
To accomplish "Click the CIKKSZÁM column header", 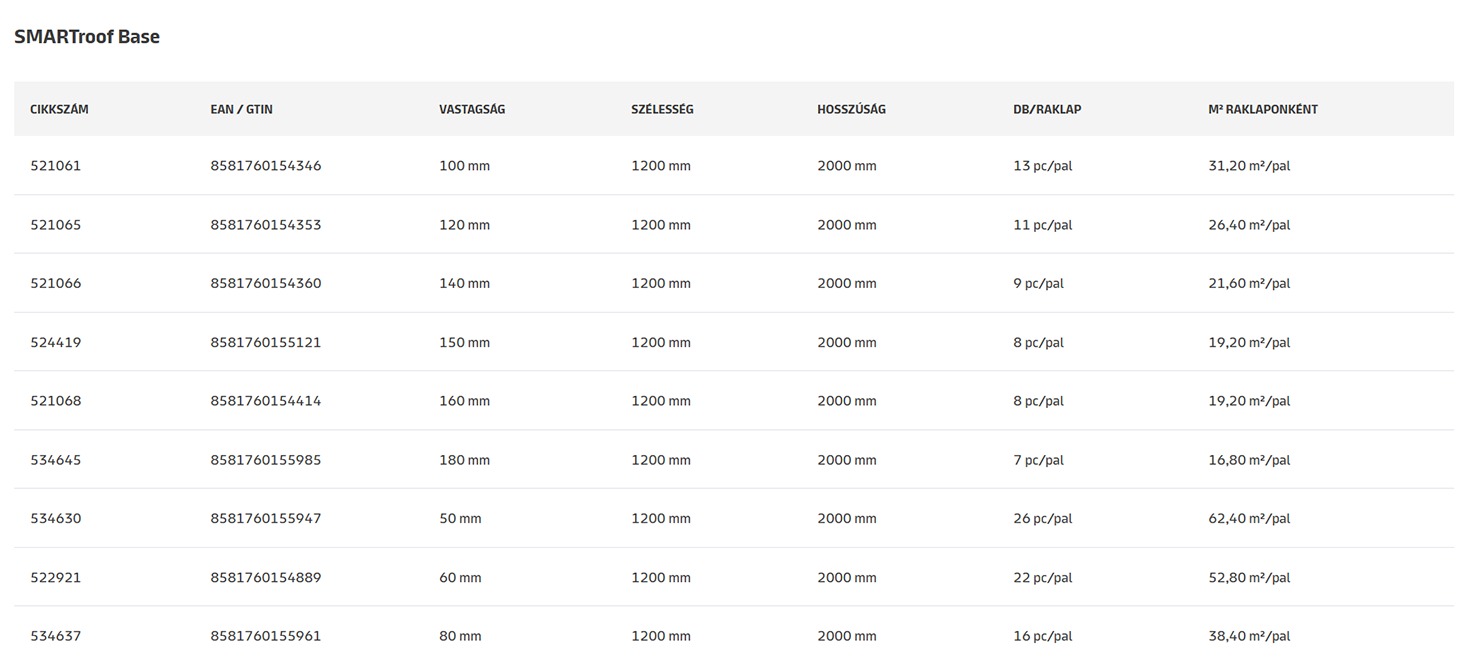I will pyautogui.click(x=59, y=109).
